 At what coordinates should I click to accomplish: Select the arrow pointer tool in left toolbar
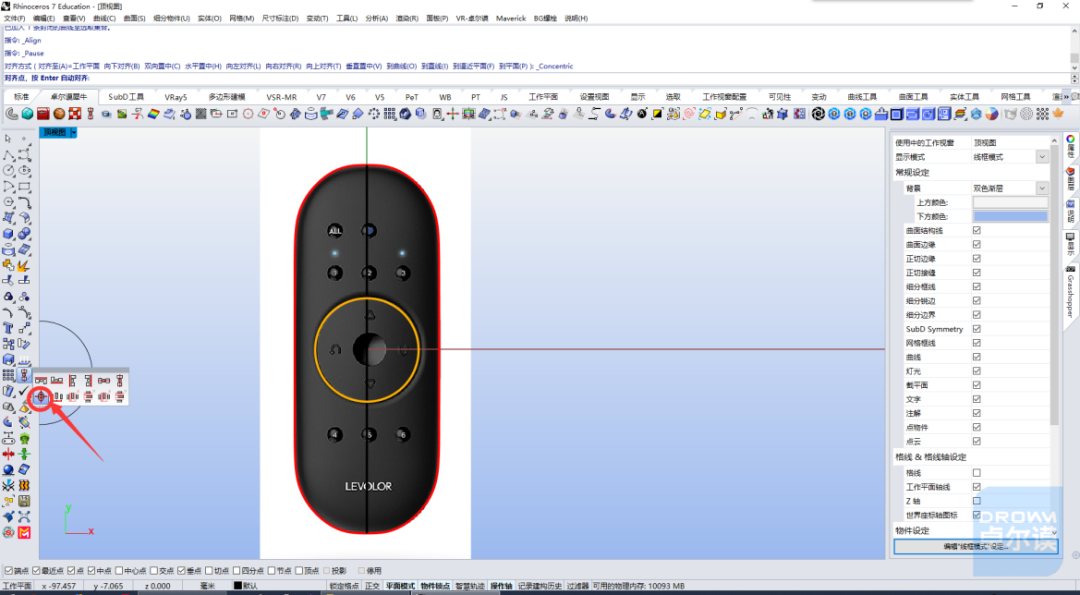coord(8,138)
